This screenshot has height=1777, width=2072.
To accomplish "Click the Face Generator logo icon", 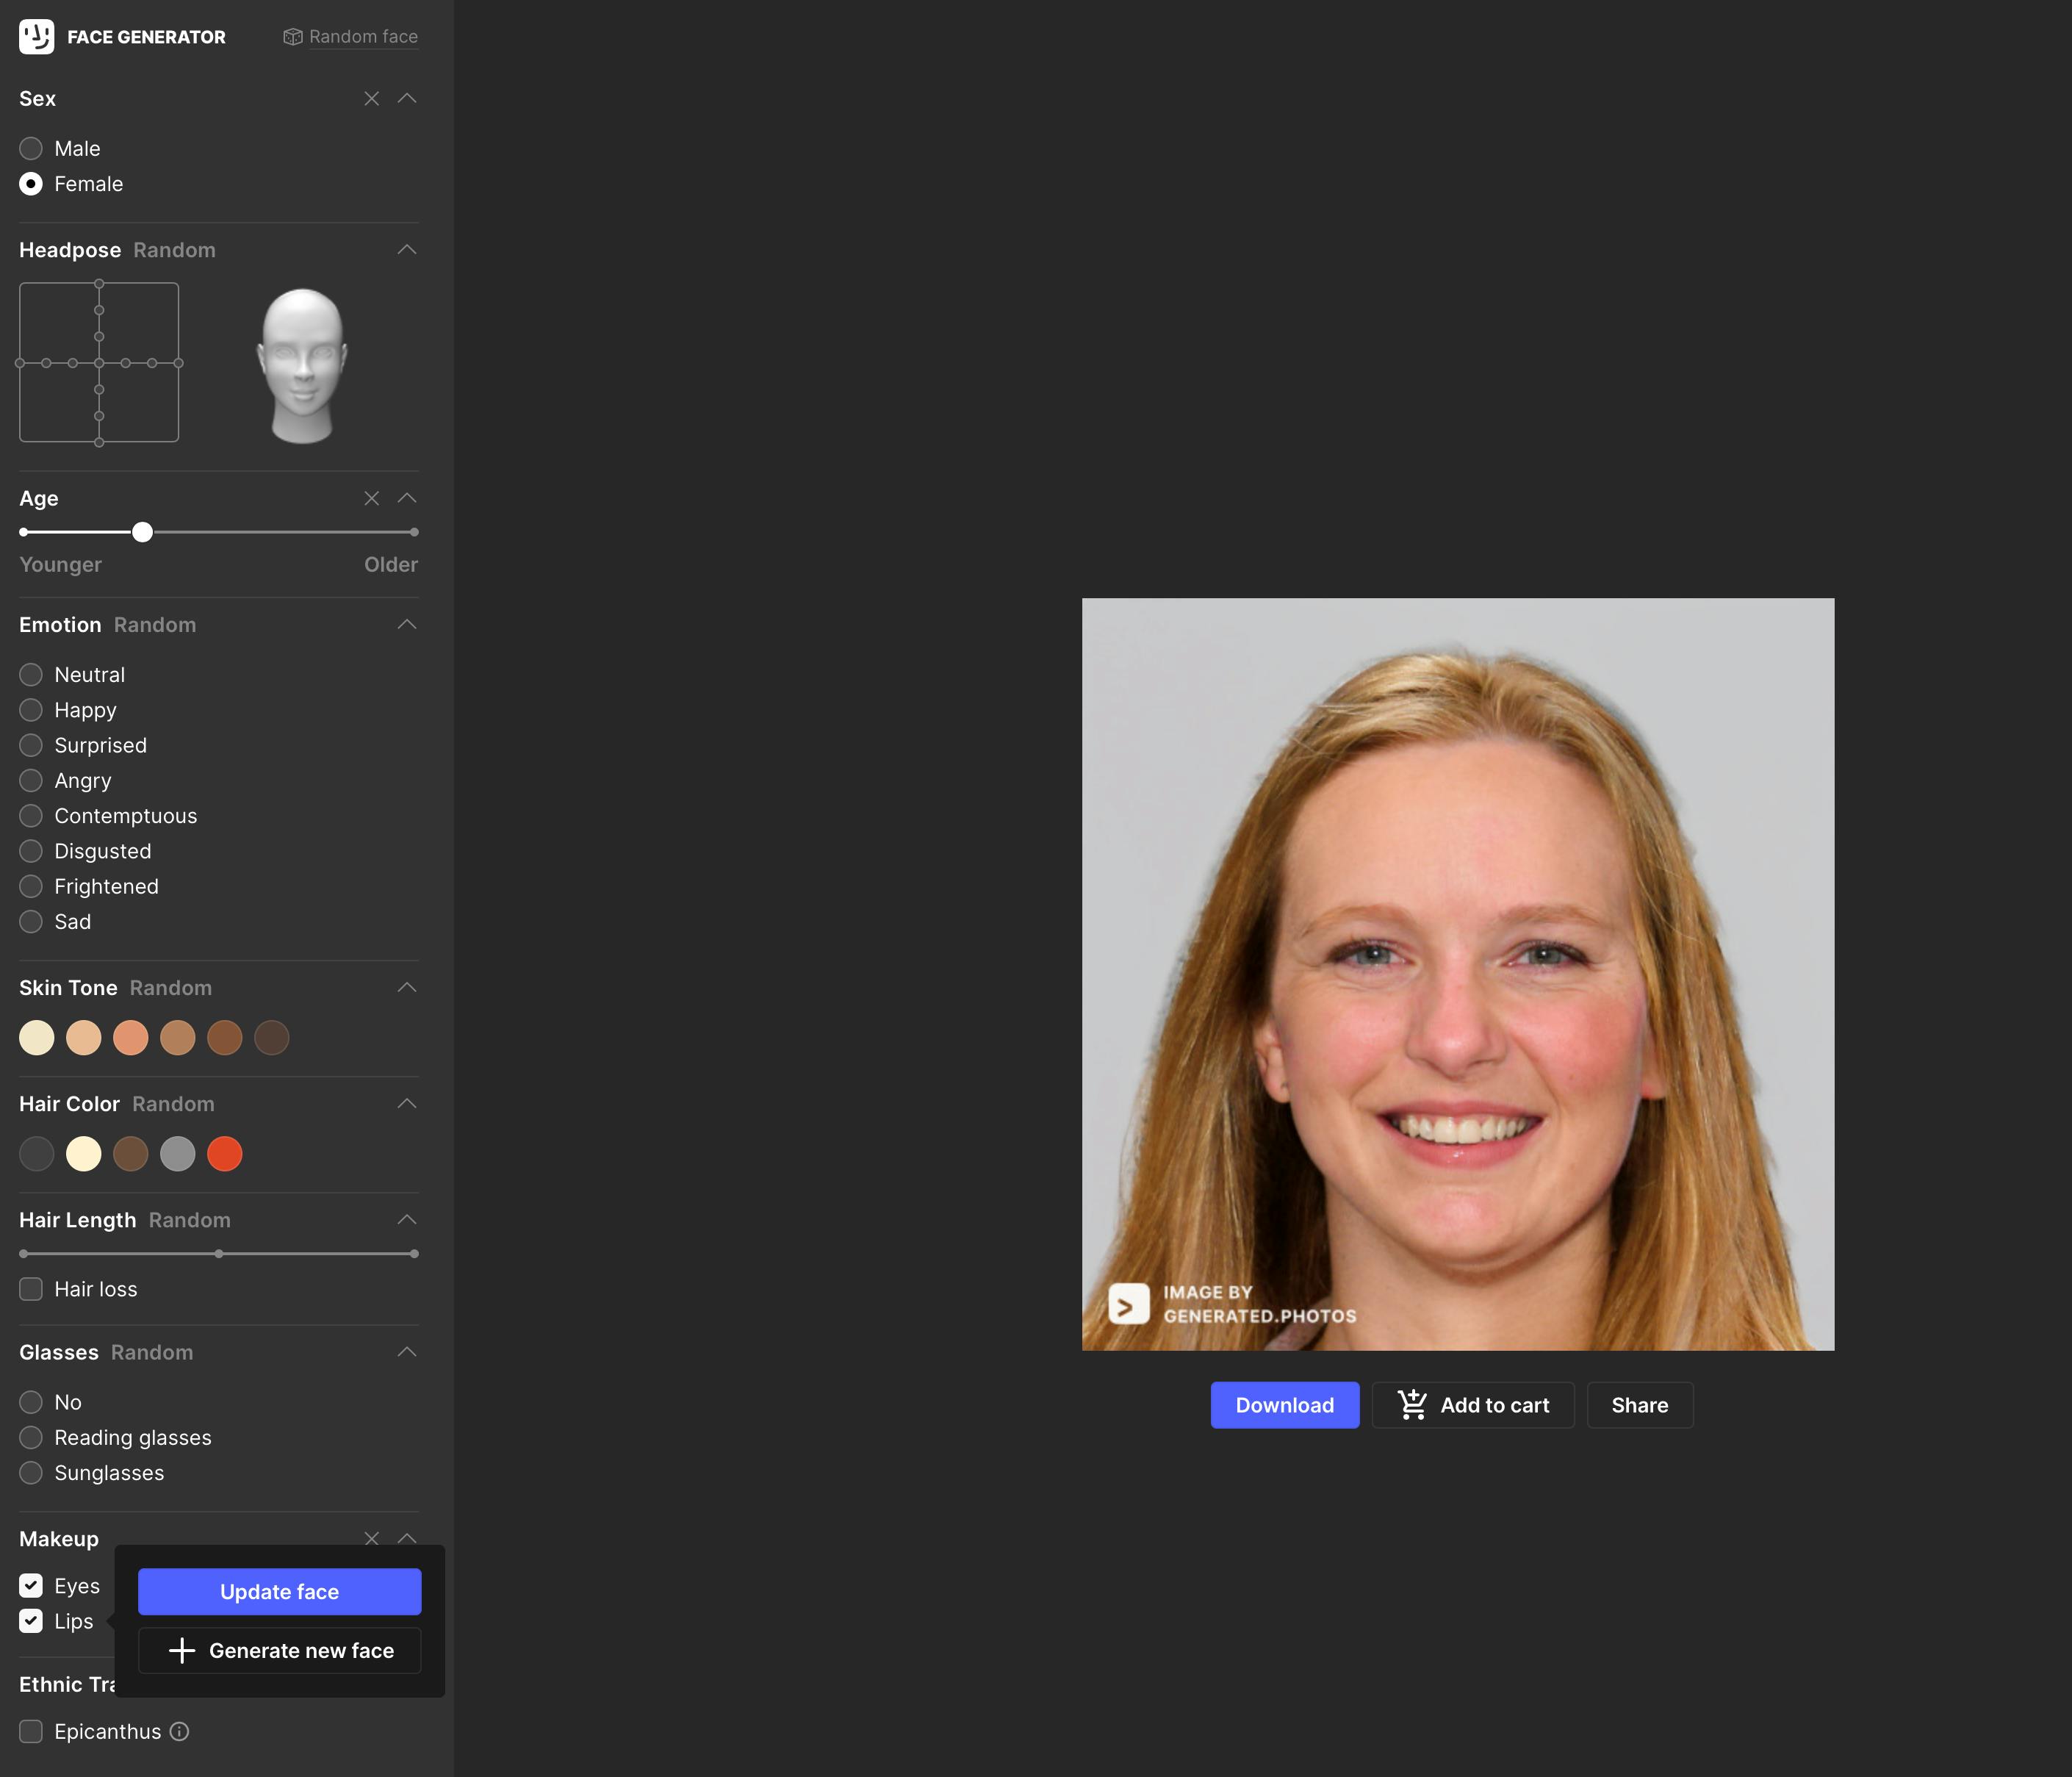I will pyautogui.click(x=36, y=37).
